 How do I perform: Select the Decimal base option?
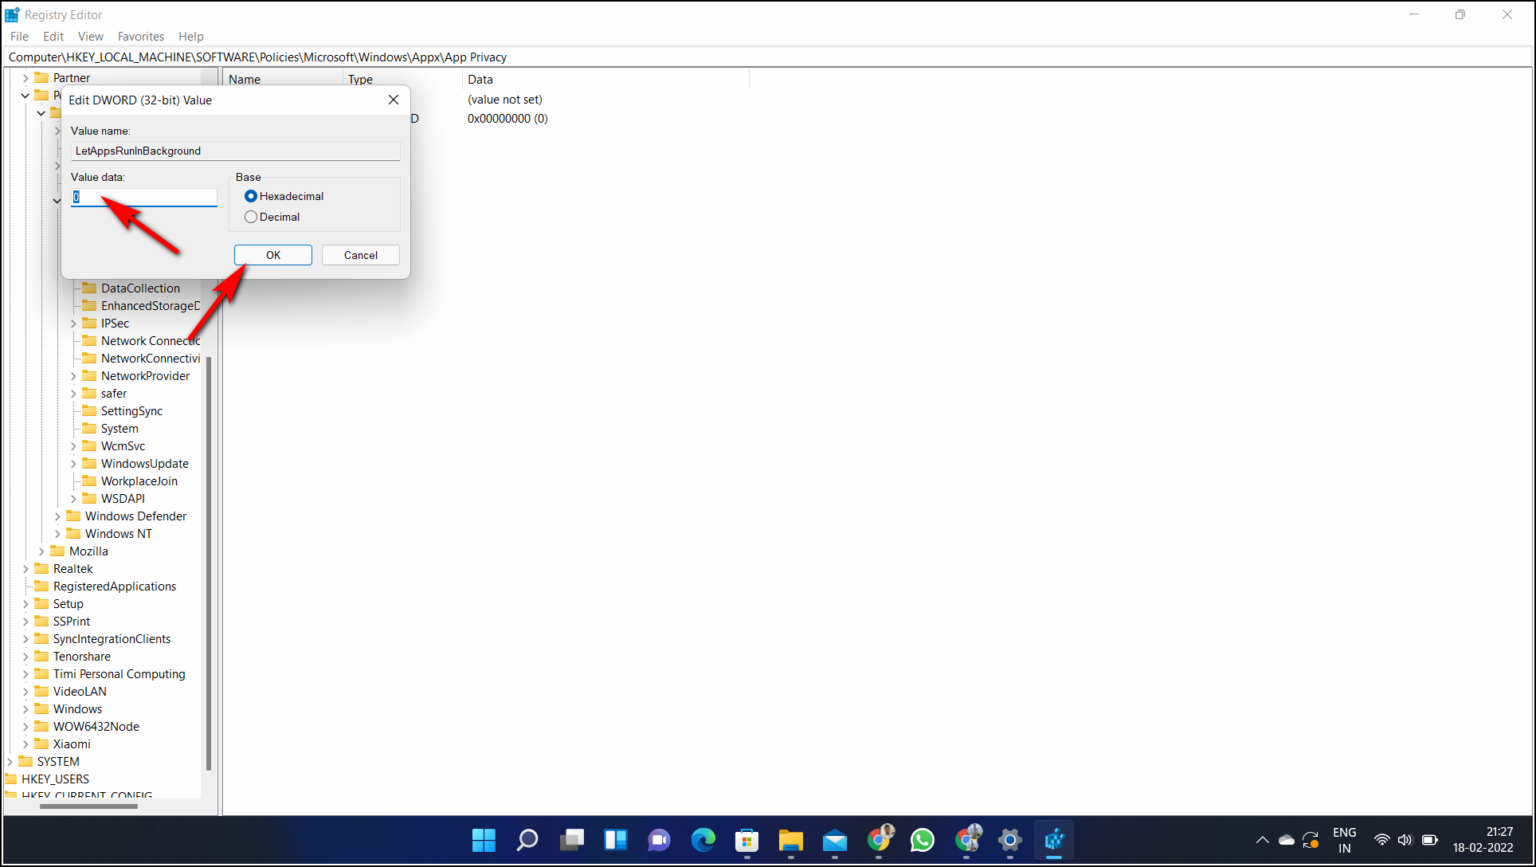pos(250,216)
